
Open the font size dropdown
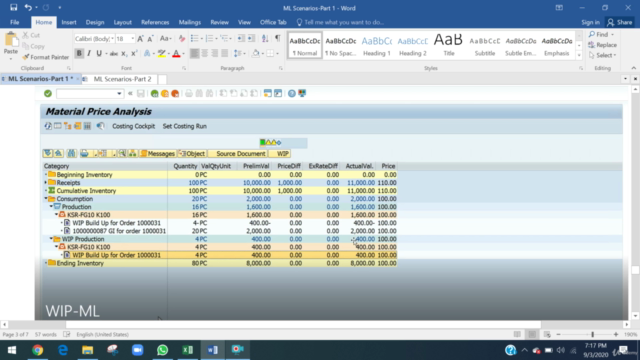pyautogui.click(x=132, y=39)
